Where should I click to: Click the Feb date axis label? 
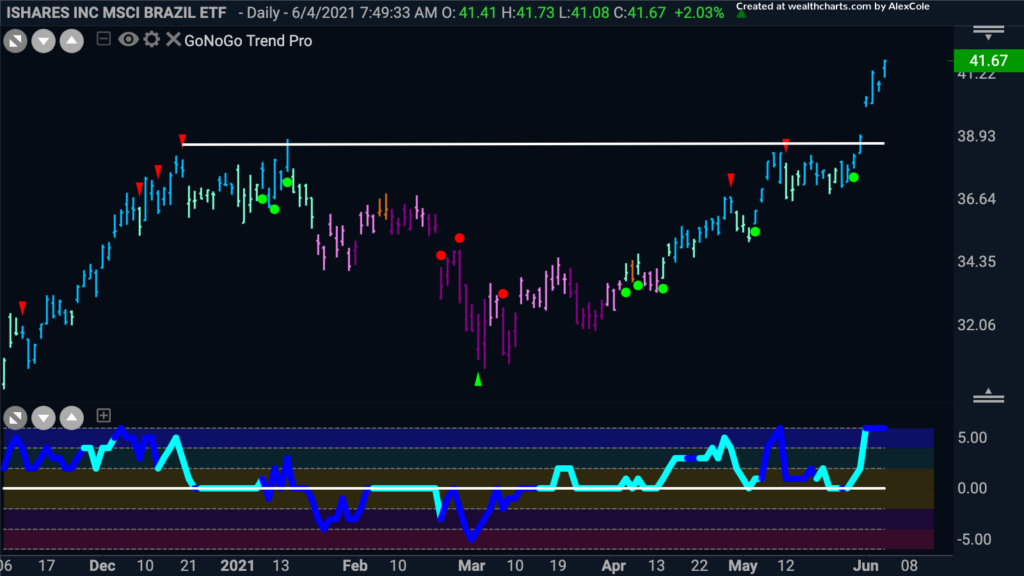[x=355, y=566]
